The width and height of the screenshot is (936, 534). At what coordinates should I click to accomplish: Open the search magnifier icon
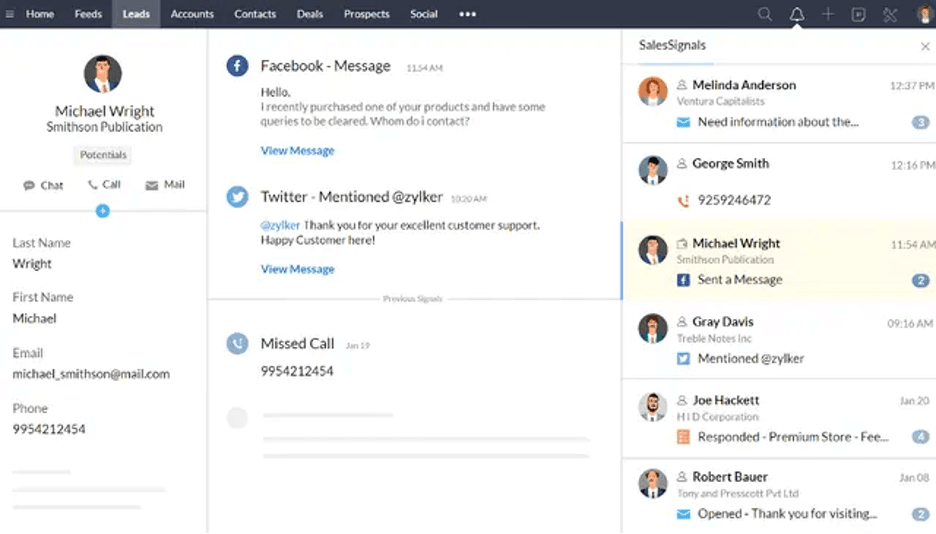(x=765, y=14)
